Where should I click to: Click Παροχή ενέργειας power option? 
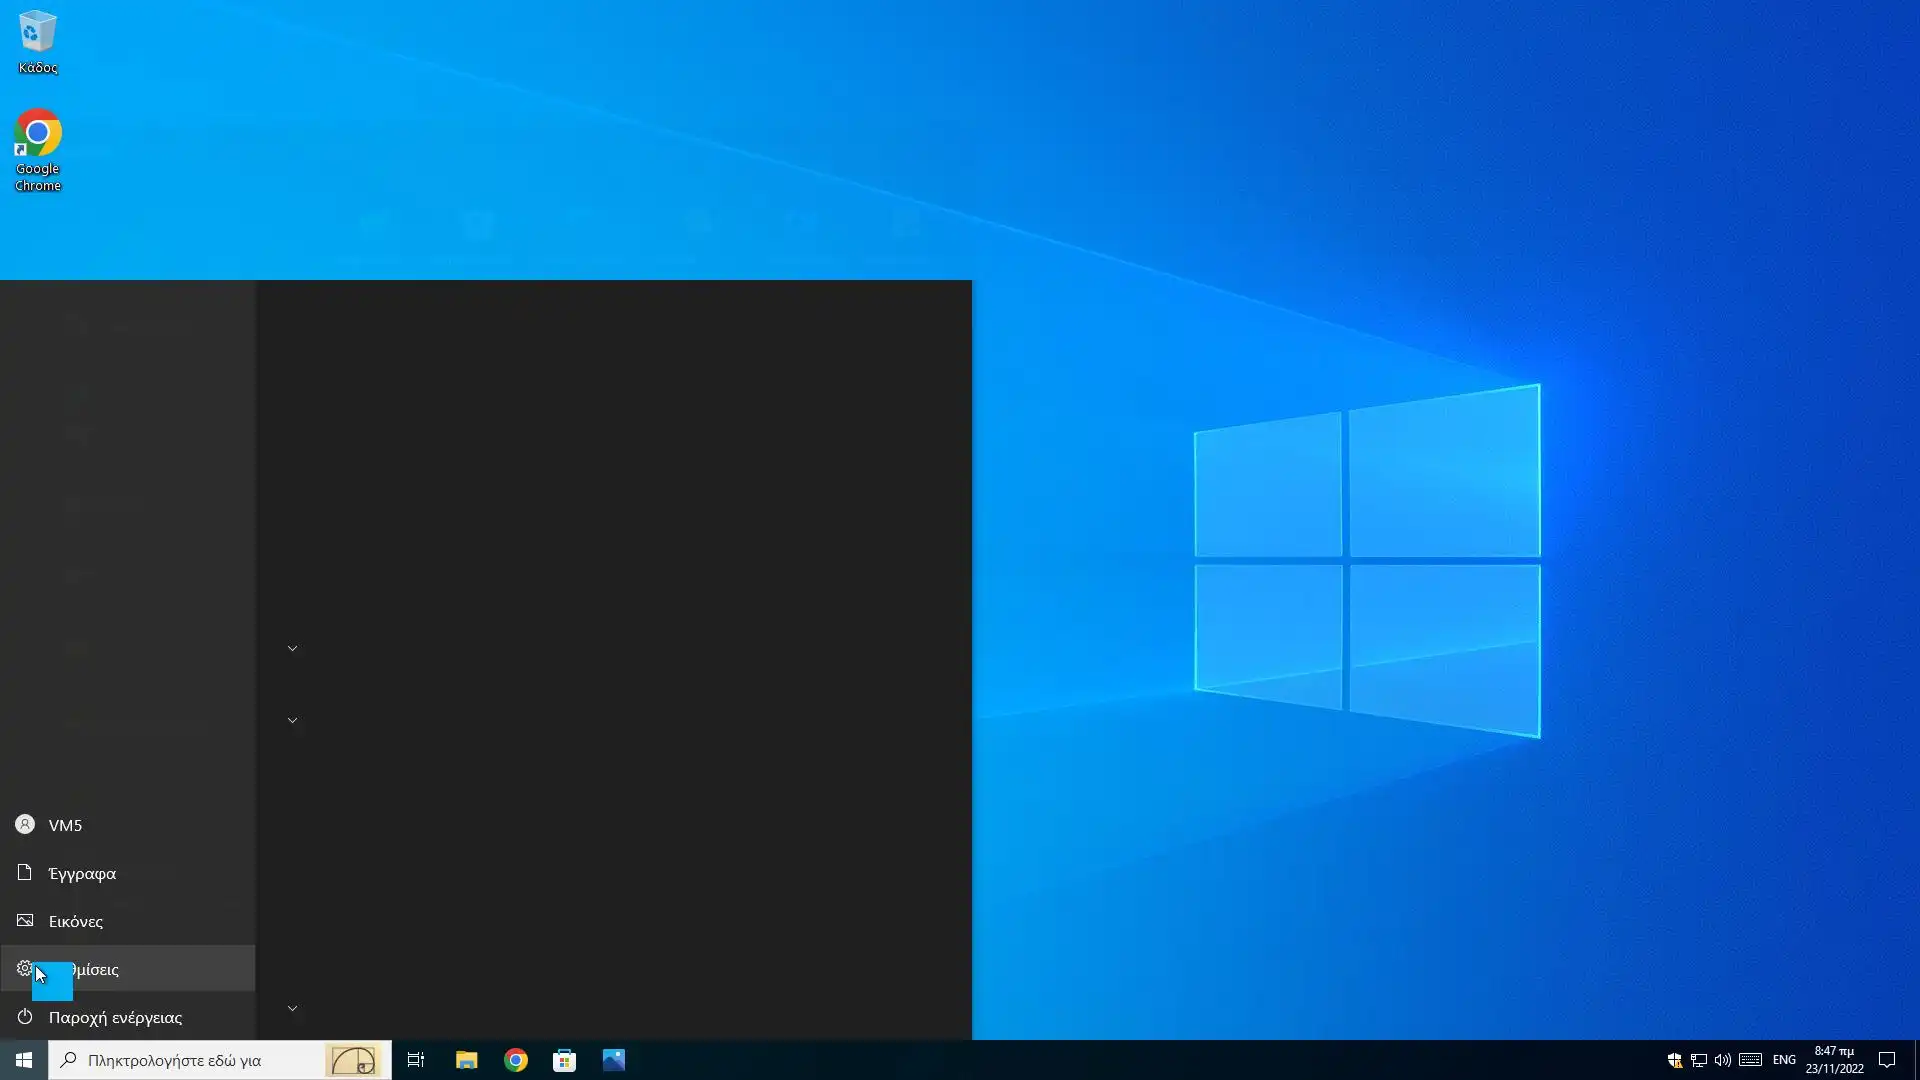[115, 1017]
